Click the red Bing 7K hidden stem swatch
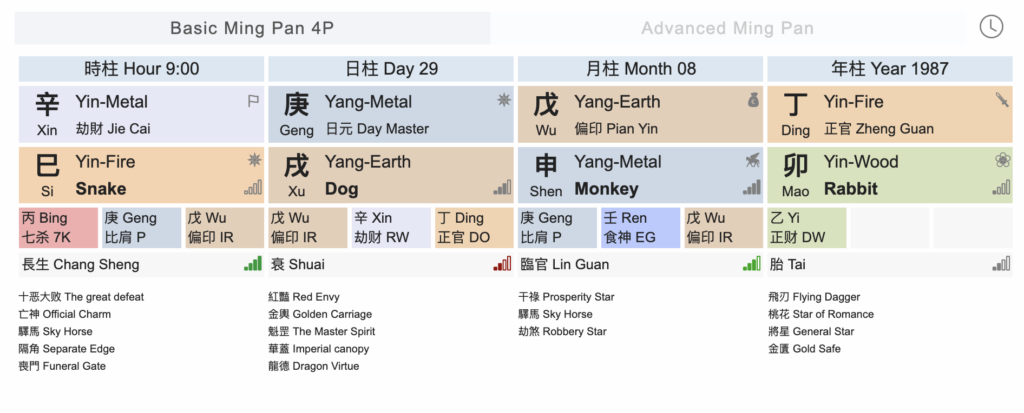The width and height of the screenshot is (1024, 413). pos(58,228)
